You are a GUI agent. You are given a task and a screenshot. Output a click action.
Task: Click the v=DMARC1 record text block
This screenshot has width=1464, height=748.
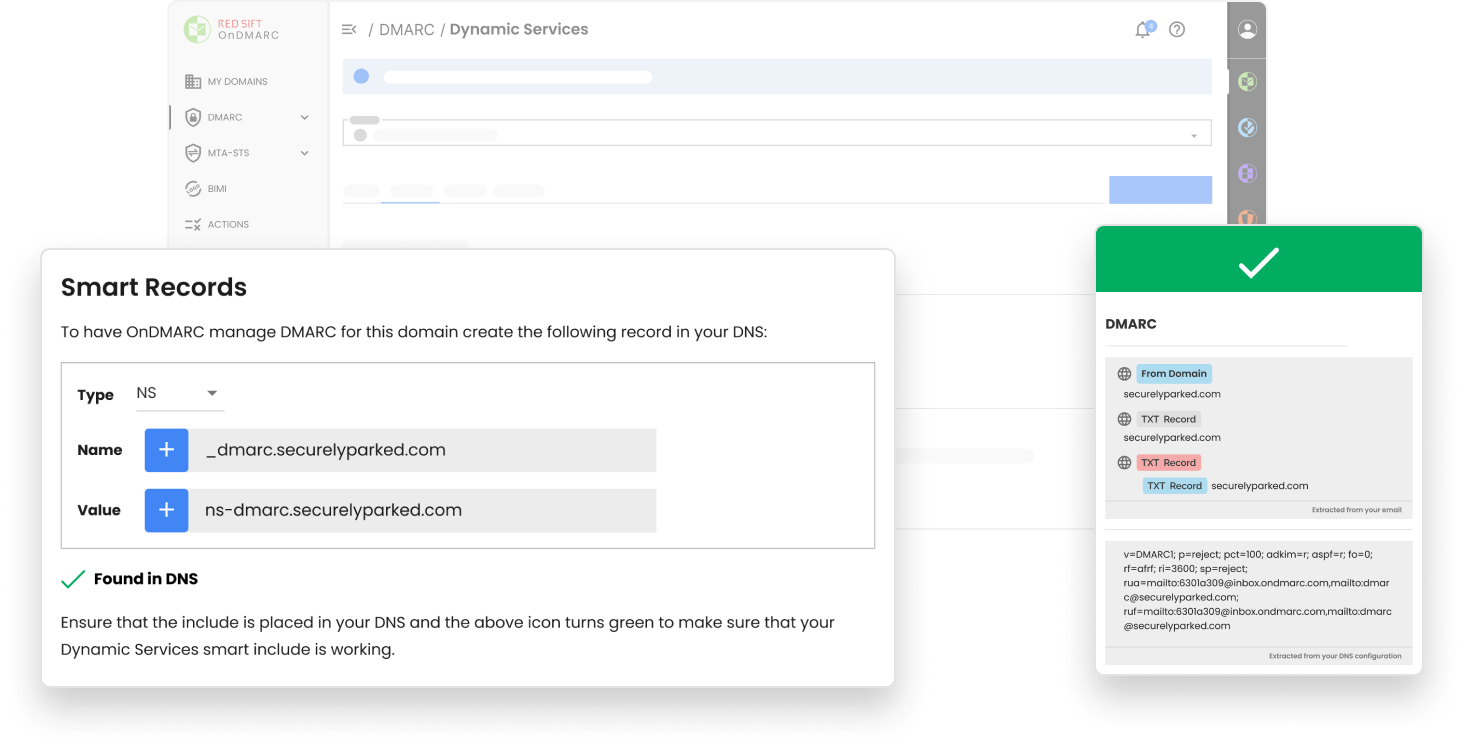pos(1258,590)
